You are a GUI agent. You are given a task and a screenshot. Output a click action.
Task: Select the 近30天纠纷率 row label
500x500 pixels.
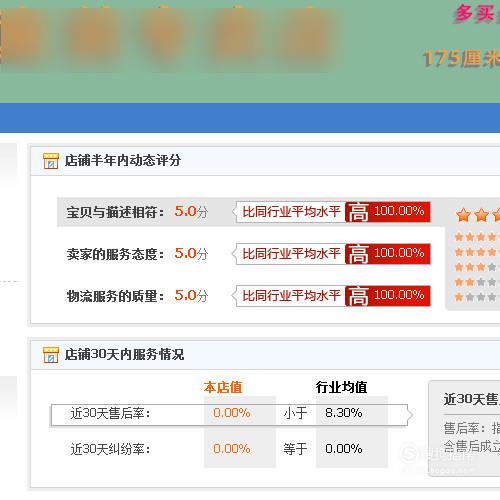tap(110, 449)
